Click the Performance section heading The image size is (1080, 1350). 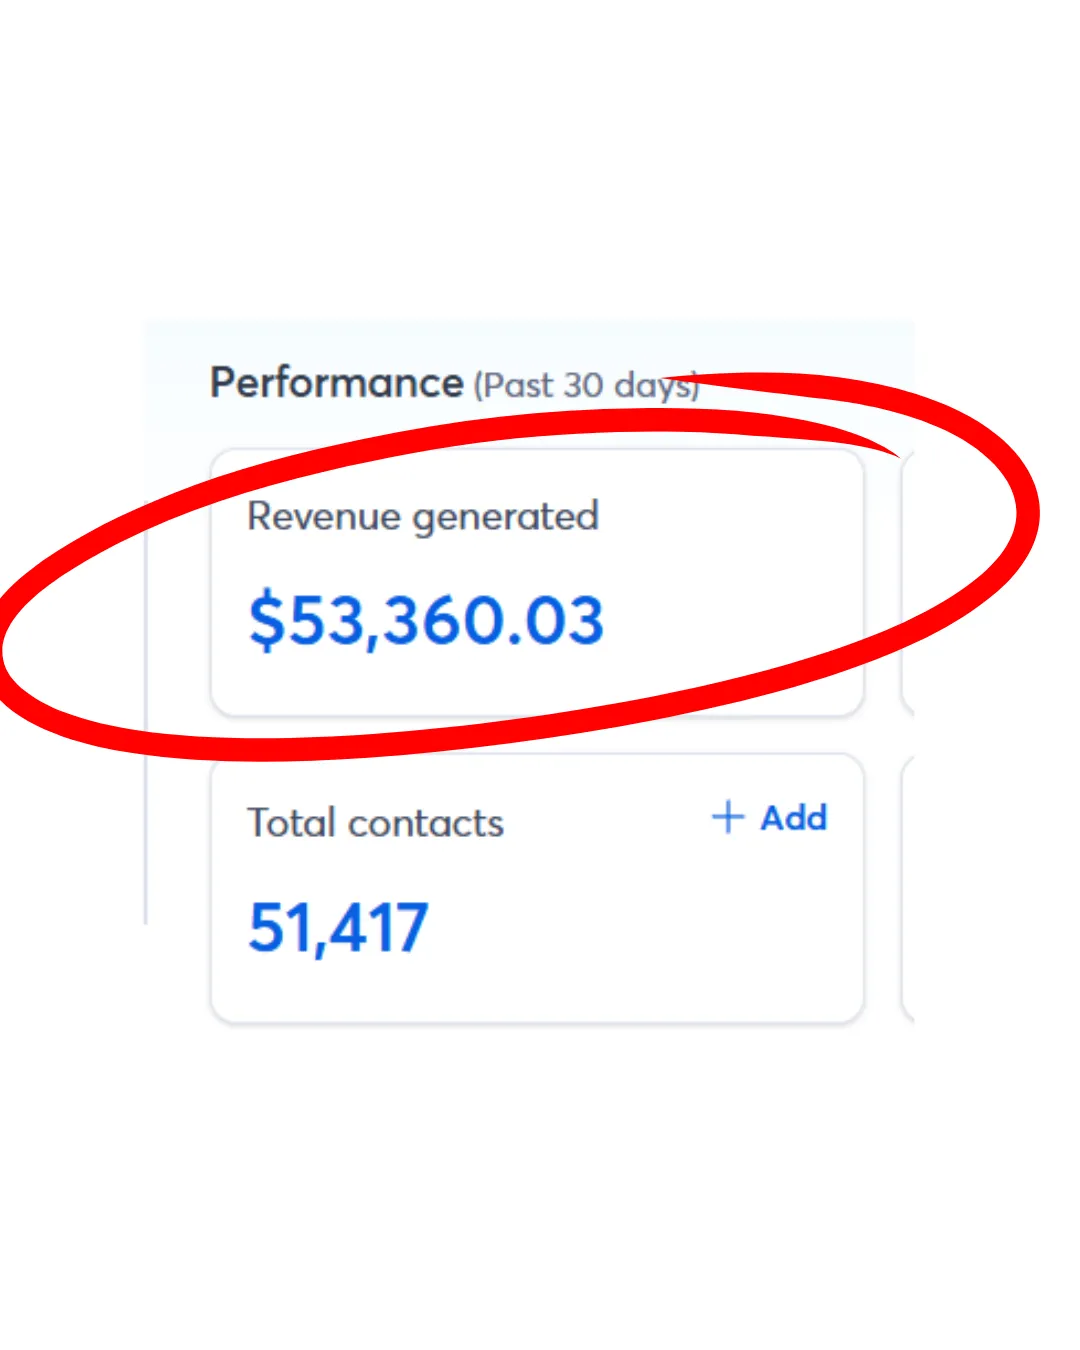click(336, 383)
